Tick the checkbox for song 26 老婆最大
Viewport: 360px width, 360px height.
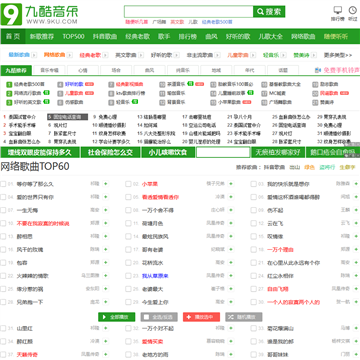coord(128,289)
